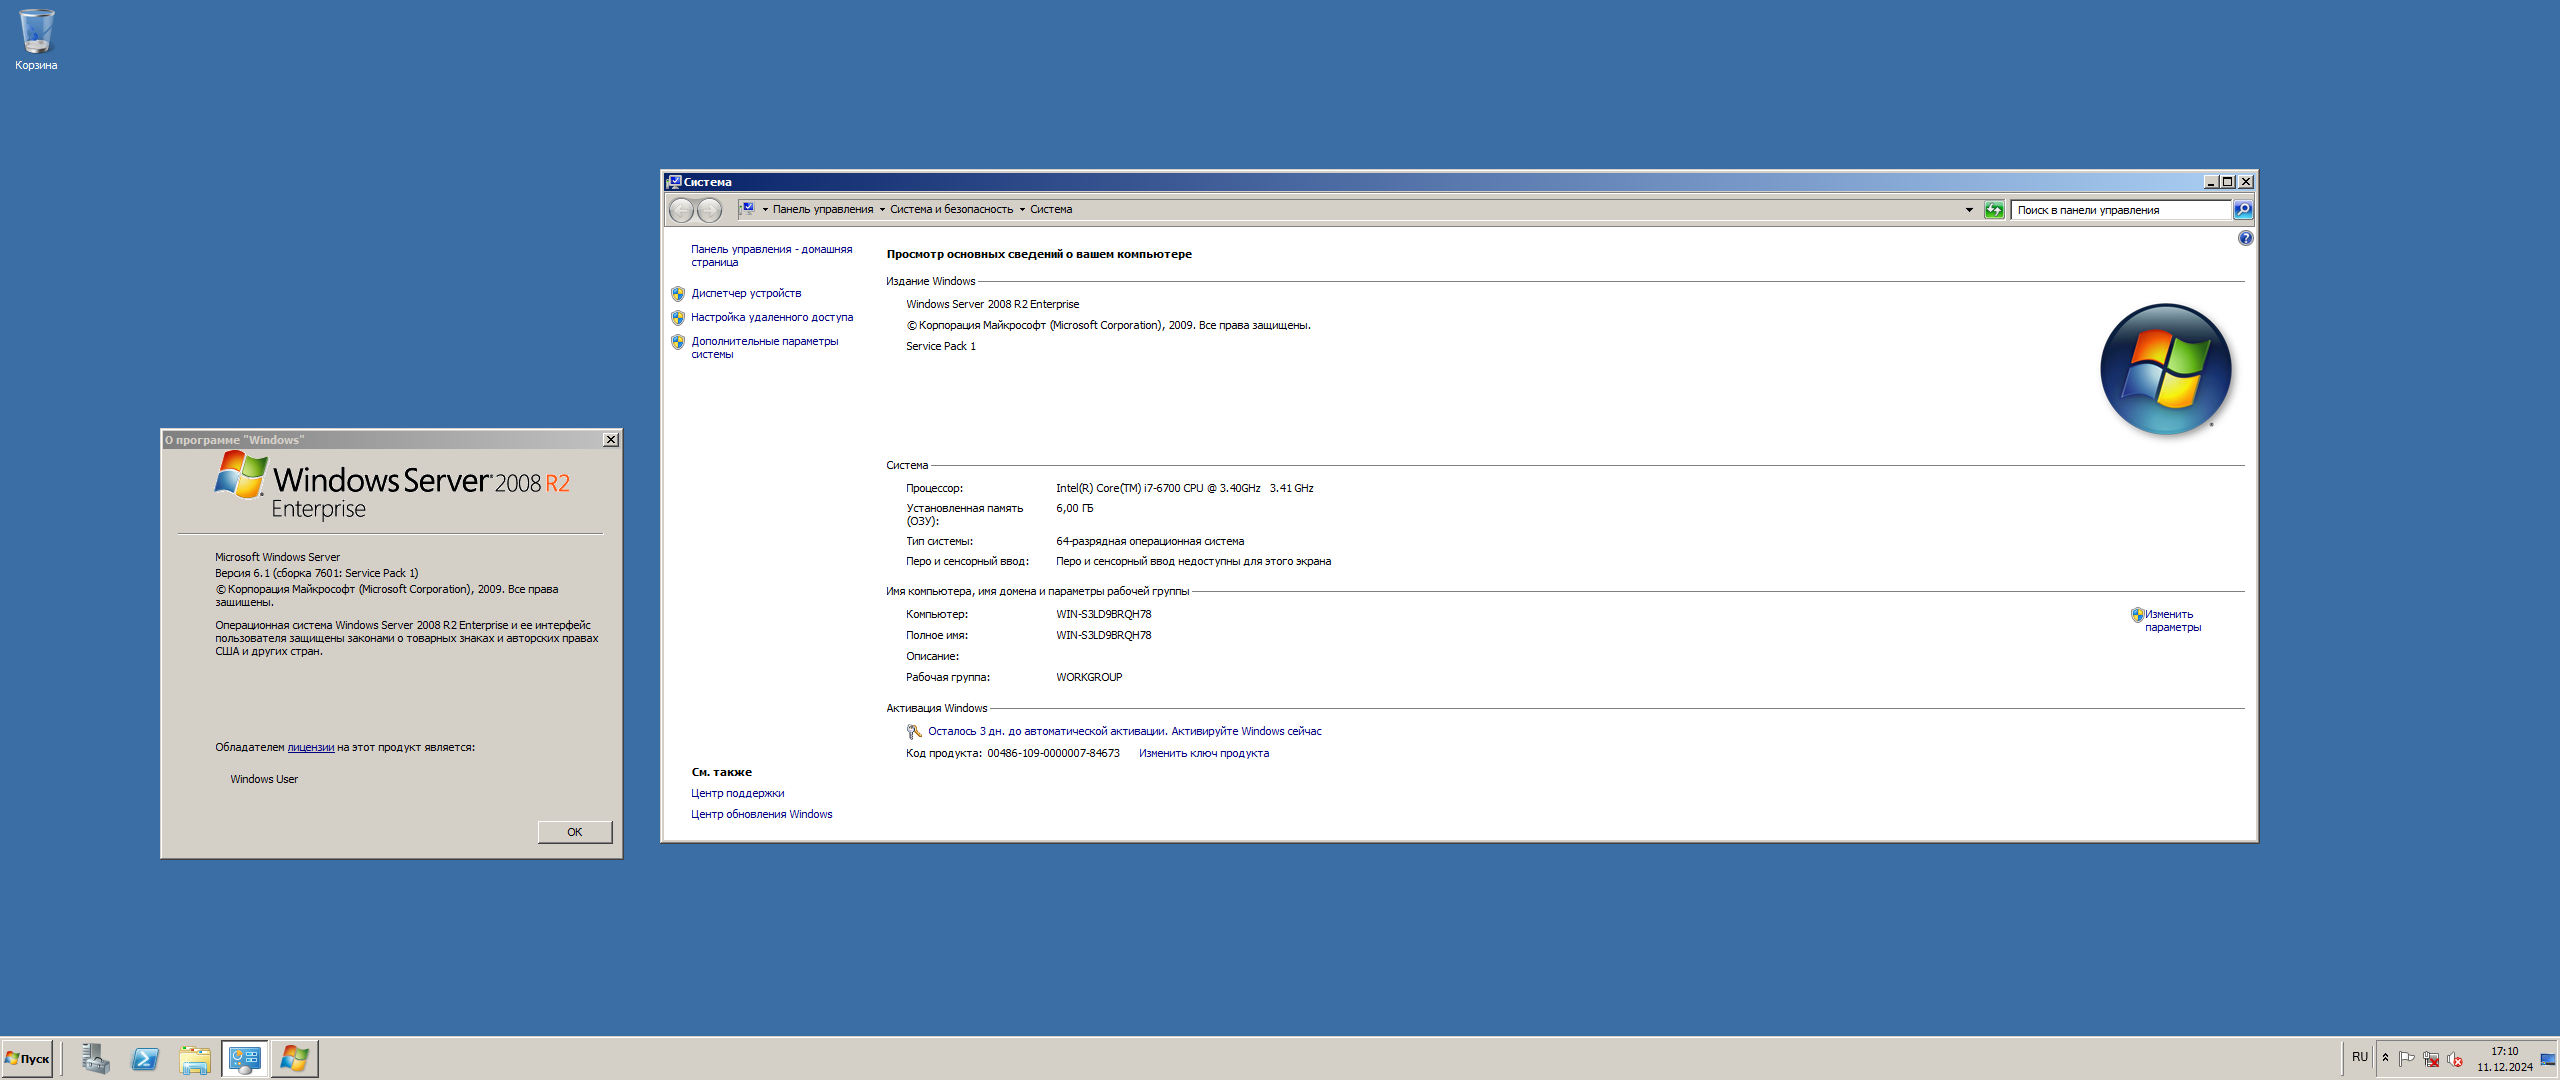The width and height of the screenshot is (2560, 1080).
Task: Click the shield icon beside Диспетчер устройств
Action: 678,294
